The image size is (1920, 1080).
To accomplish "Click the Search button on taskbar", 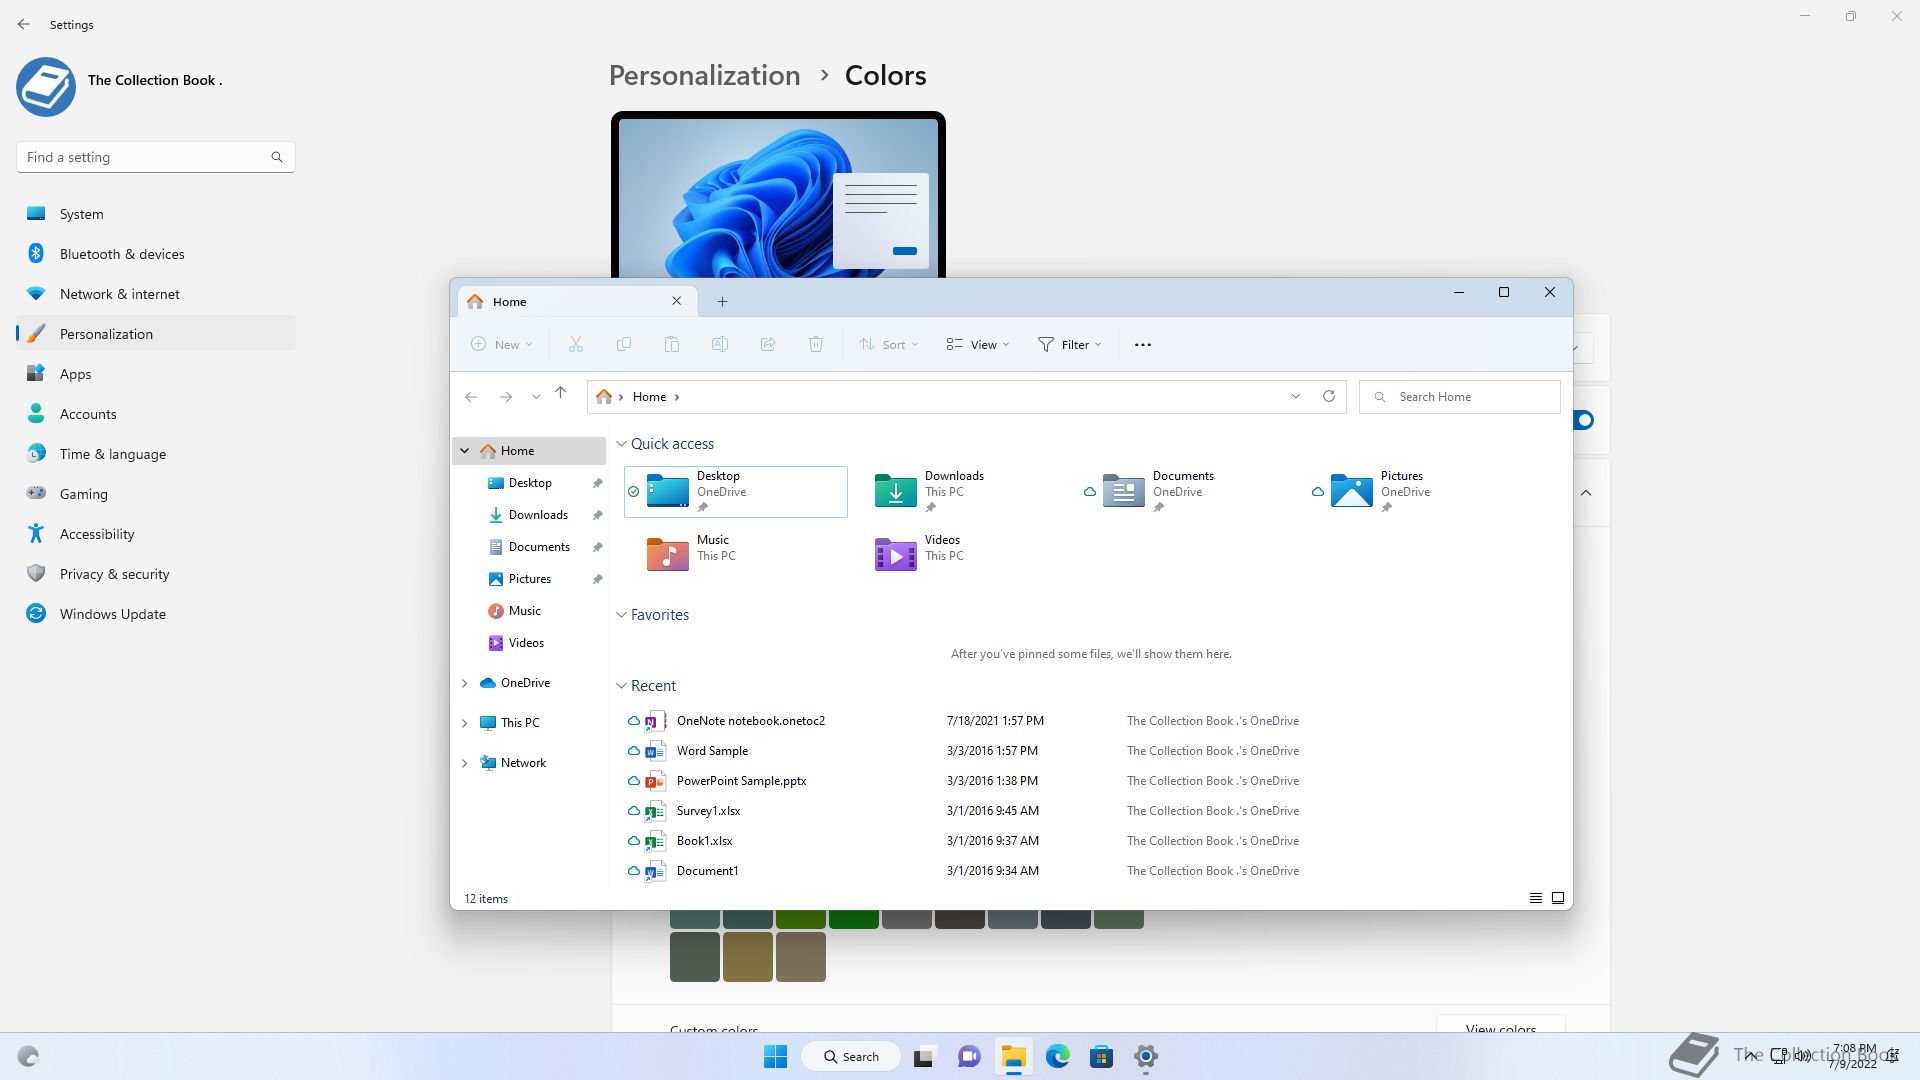I will click(x=851, y=1056).
